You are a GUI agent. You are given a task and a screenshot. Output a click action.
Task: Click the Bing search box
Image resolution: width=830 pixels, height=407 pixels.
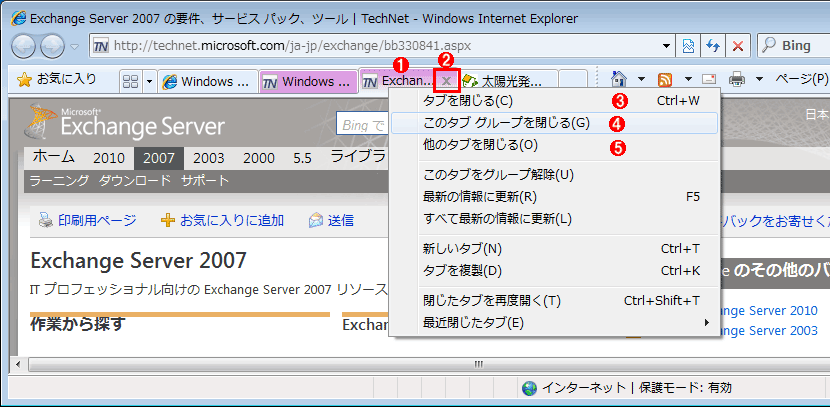pos(793,46)
